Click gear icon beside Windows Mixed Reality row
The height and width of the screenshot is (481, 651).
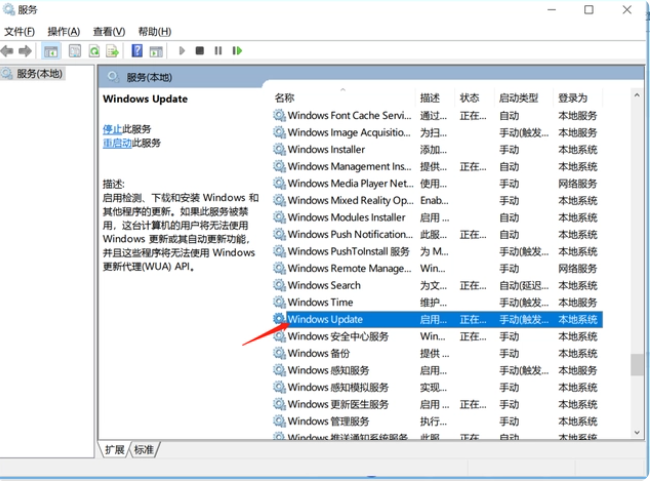point(279,200)
